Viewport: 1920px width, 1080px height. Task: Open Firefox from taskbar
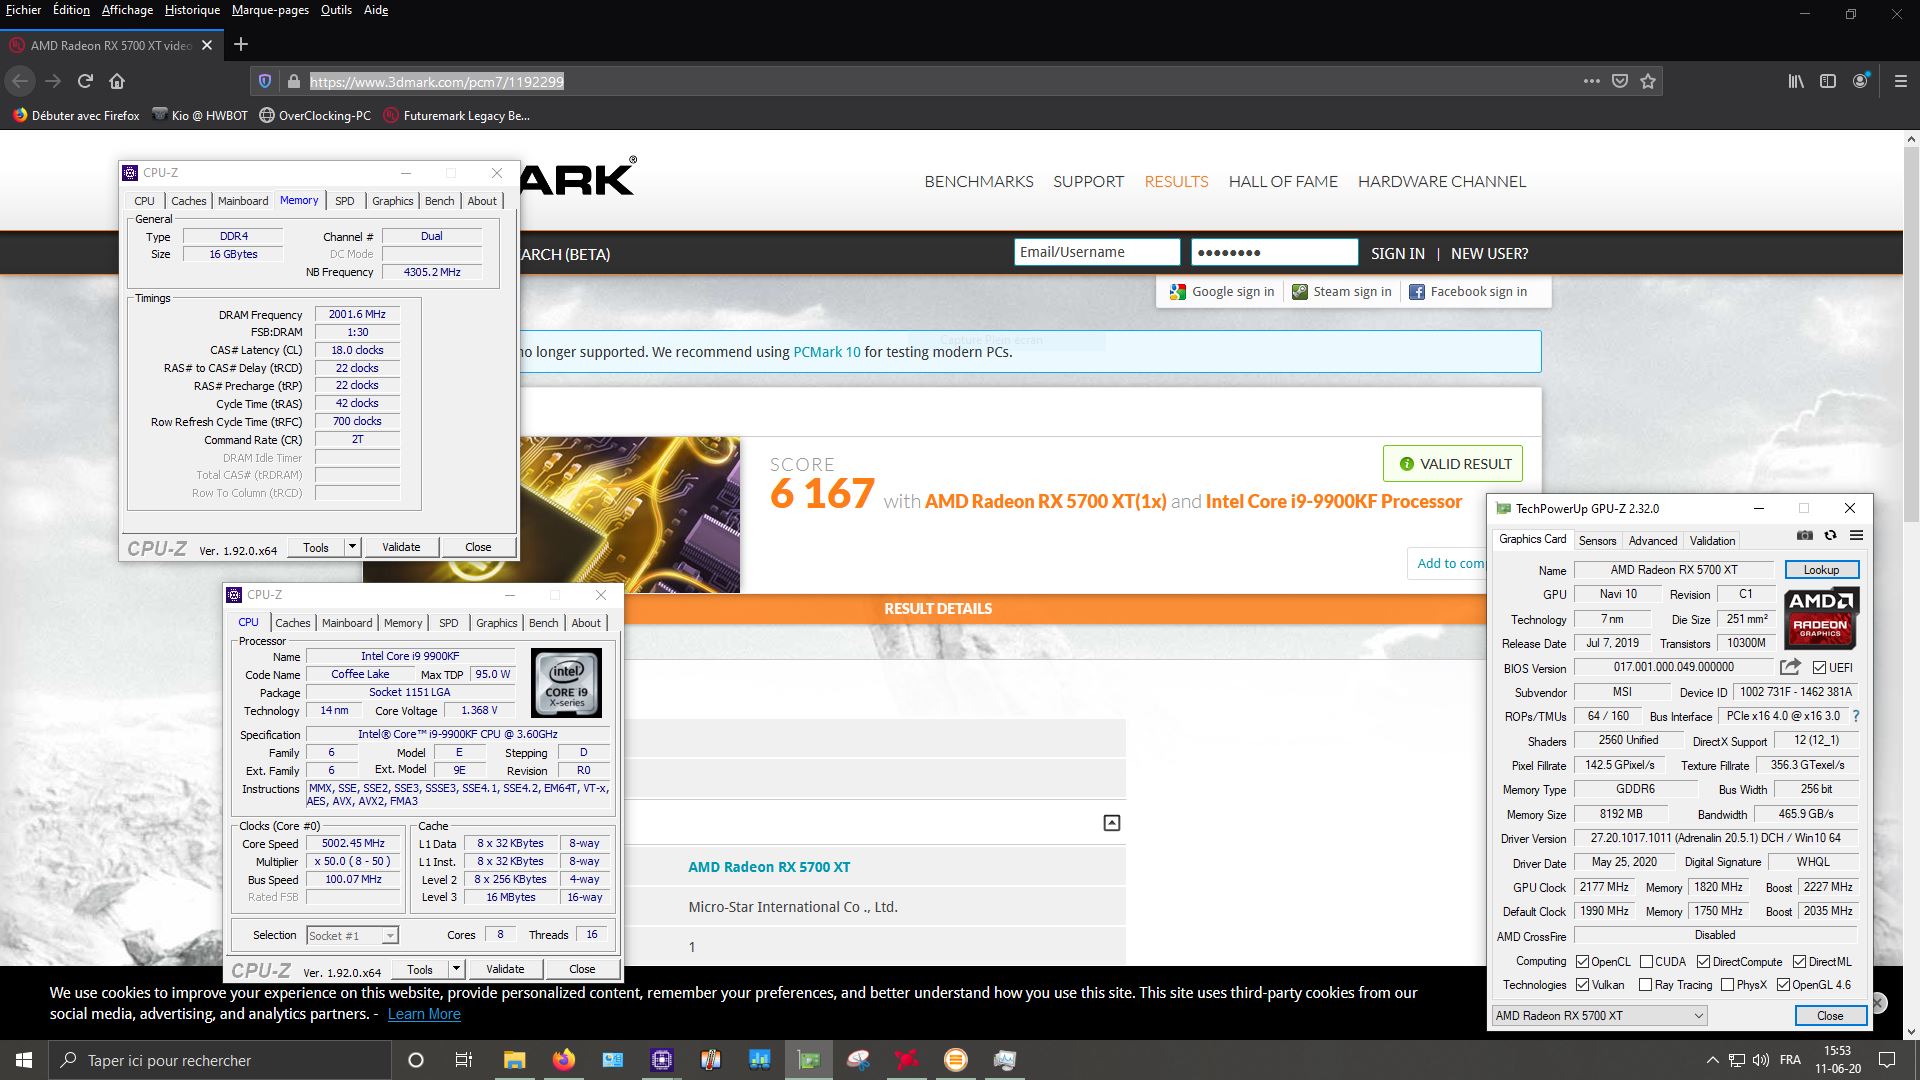[x=563, y=1060]
